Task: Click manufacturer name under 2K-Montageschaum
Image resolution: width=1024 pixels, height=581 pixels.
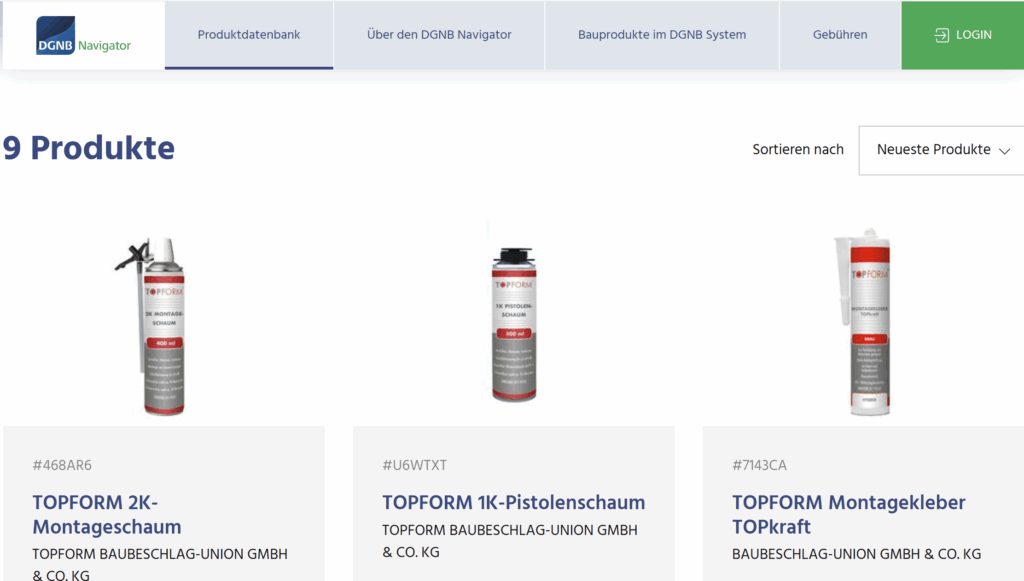Action: (160, 564)
